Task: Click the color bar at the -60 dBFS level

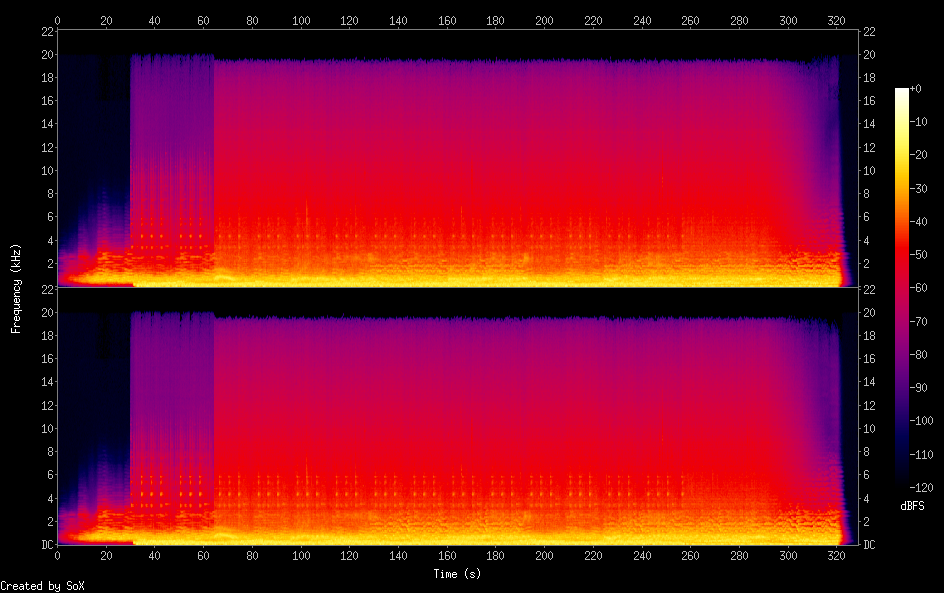Action: point(902,290)
